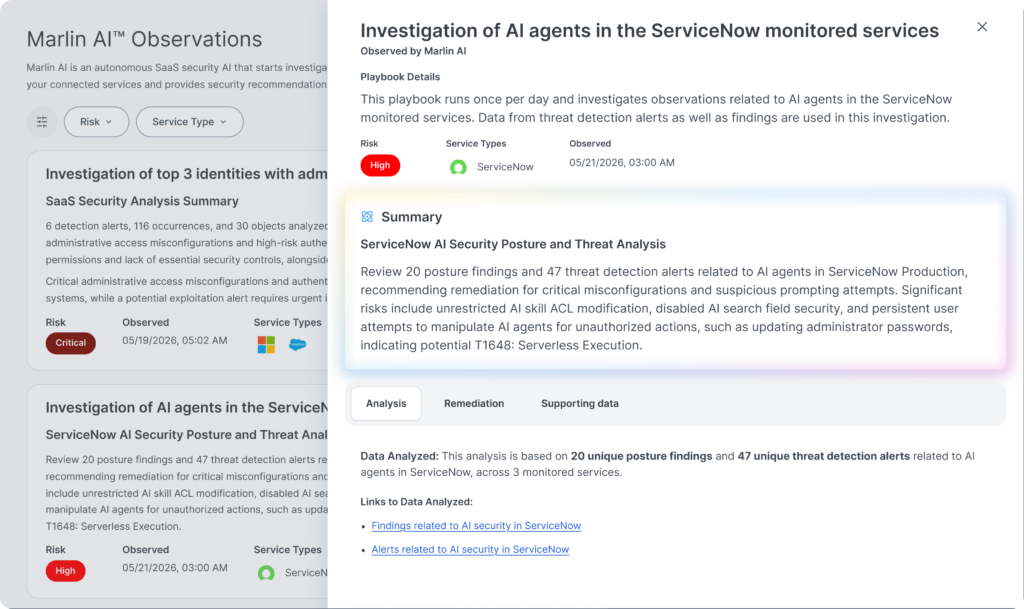This screenshot has height=609, width=1024.
Task: Close the investigation detail panel
Action: [982, 27]
